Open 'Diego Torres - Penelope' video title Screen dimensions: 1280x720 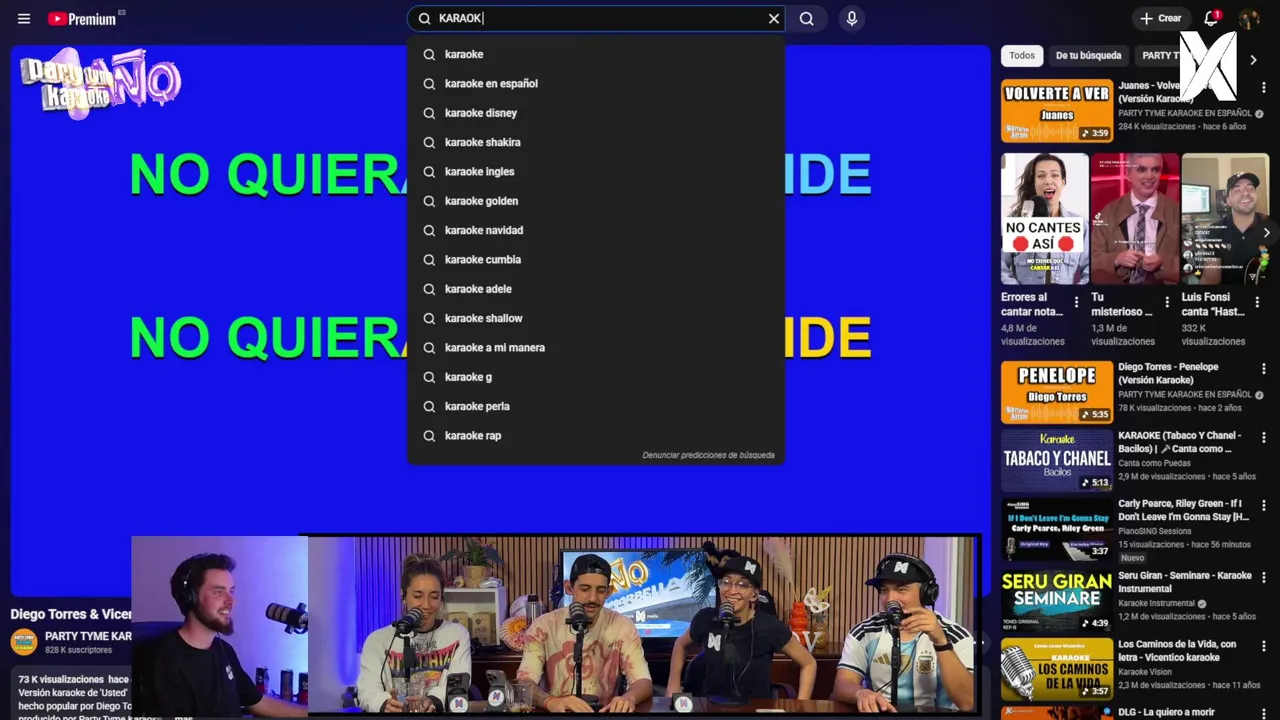[x=1168, y=374]
